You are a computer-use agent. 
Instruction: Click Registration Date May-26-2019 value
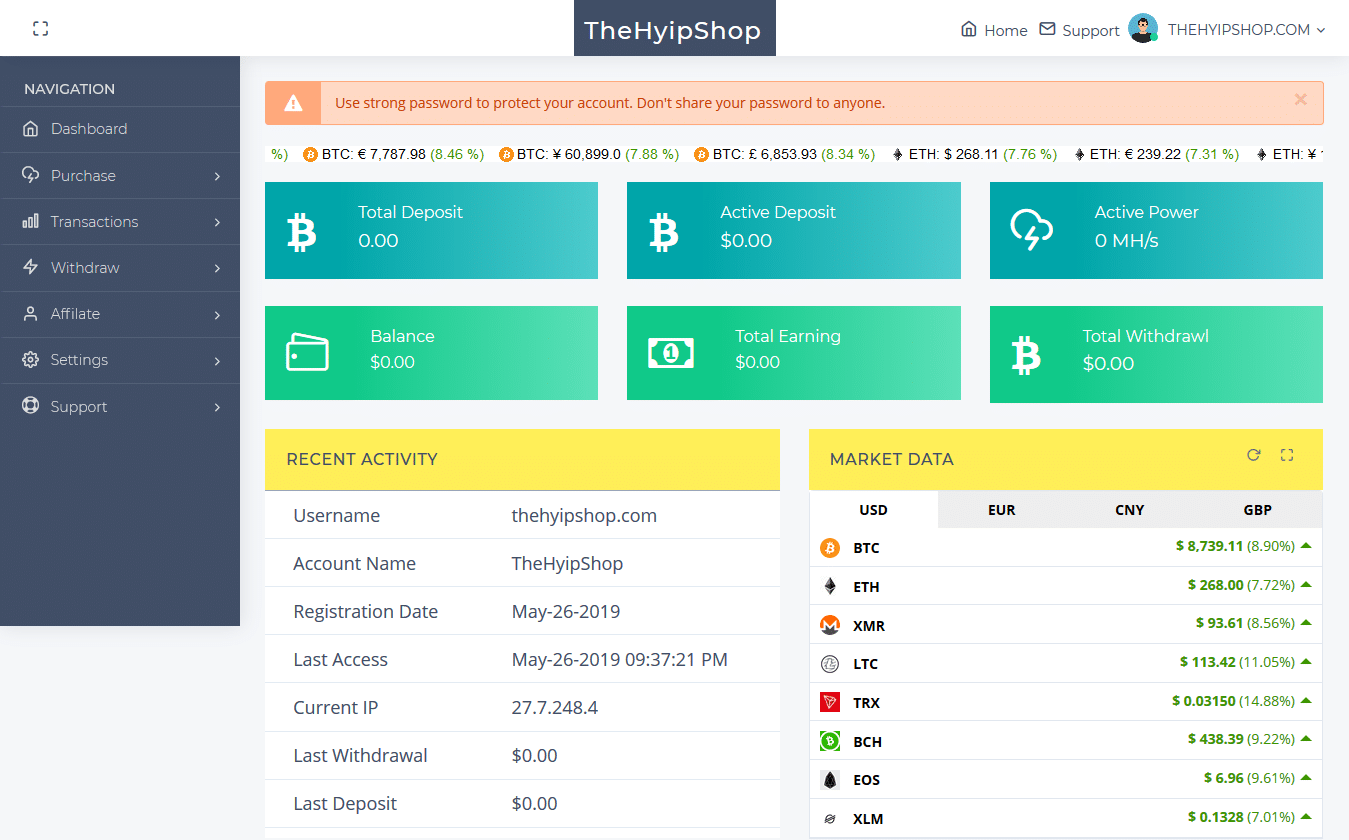point(566,612)
